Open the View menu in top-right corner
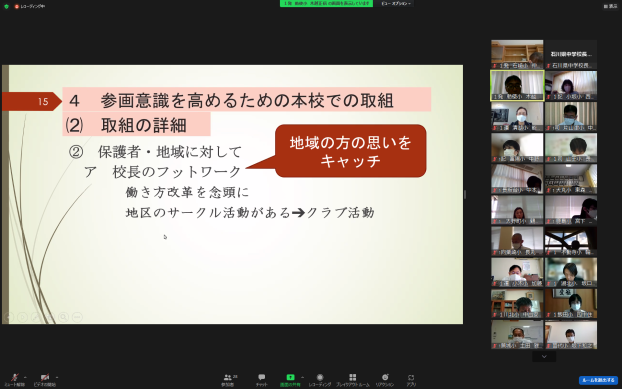This screenshot has height=389, width=622. coord(610,6)
